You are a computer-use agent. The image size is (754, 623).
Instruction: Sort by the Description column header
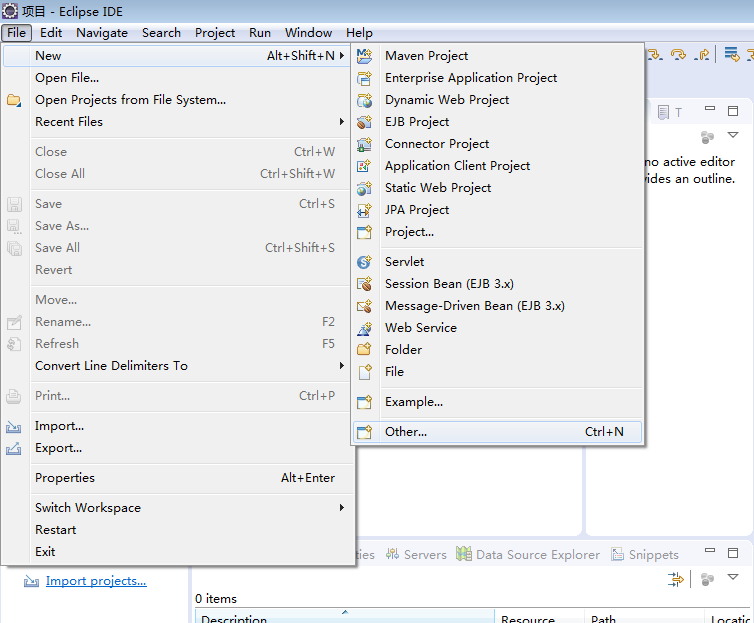(345, 617)
